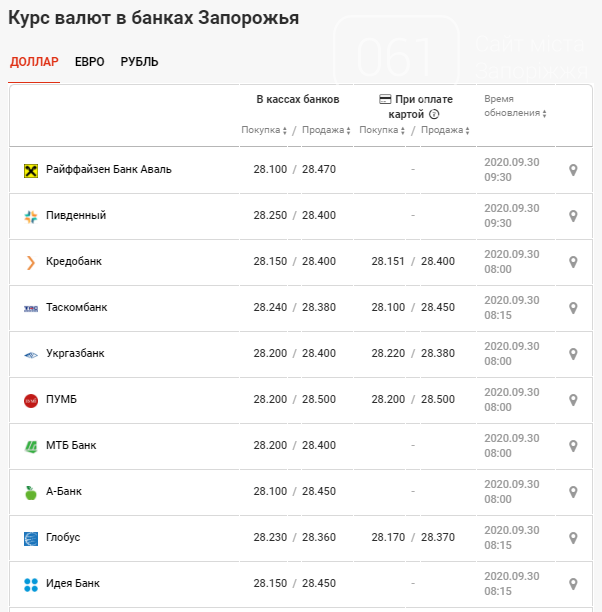Viewport: 602px width, 612px height.
Task: Sort by cash Продажа column
Action: pyautogui.click(x=326, y=130)
